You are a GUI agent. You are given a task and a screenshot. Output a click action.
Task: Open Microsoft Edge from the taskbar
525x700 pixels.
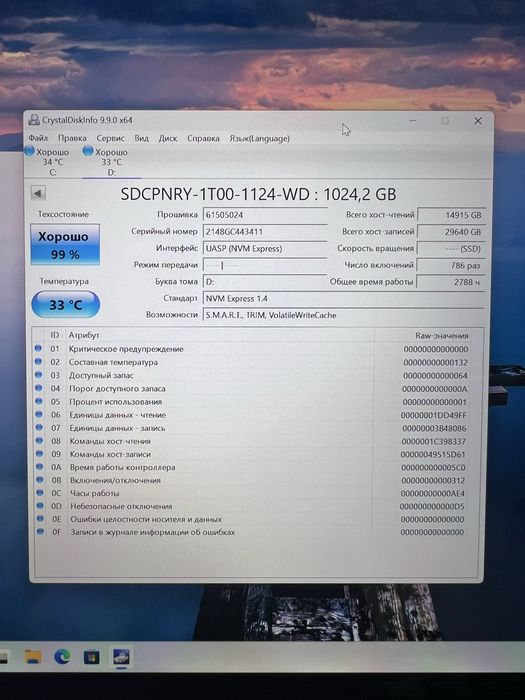[62, 656]
